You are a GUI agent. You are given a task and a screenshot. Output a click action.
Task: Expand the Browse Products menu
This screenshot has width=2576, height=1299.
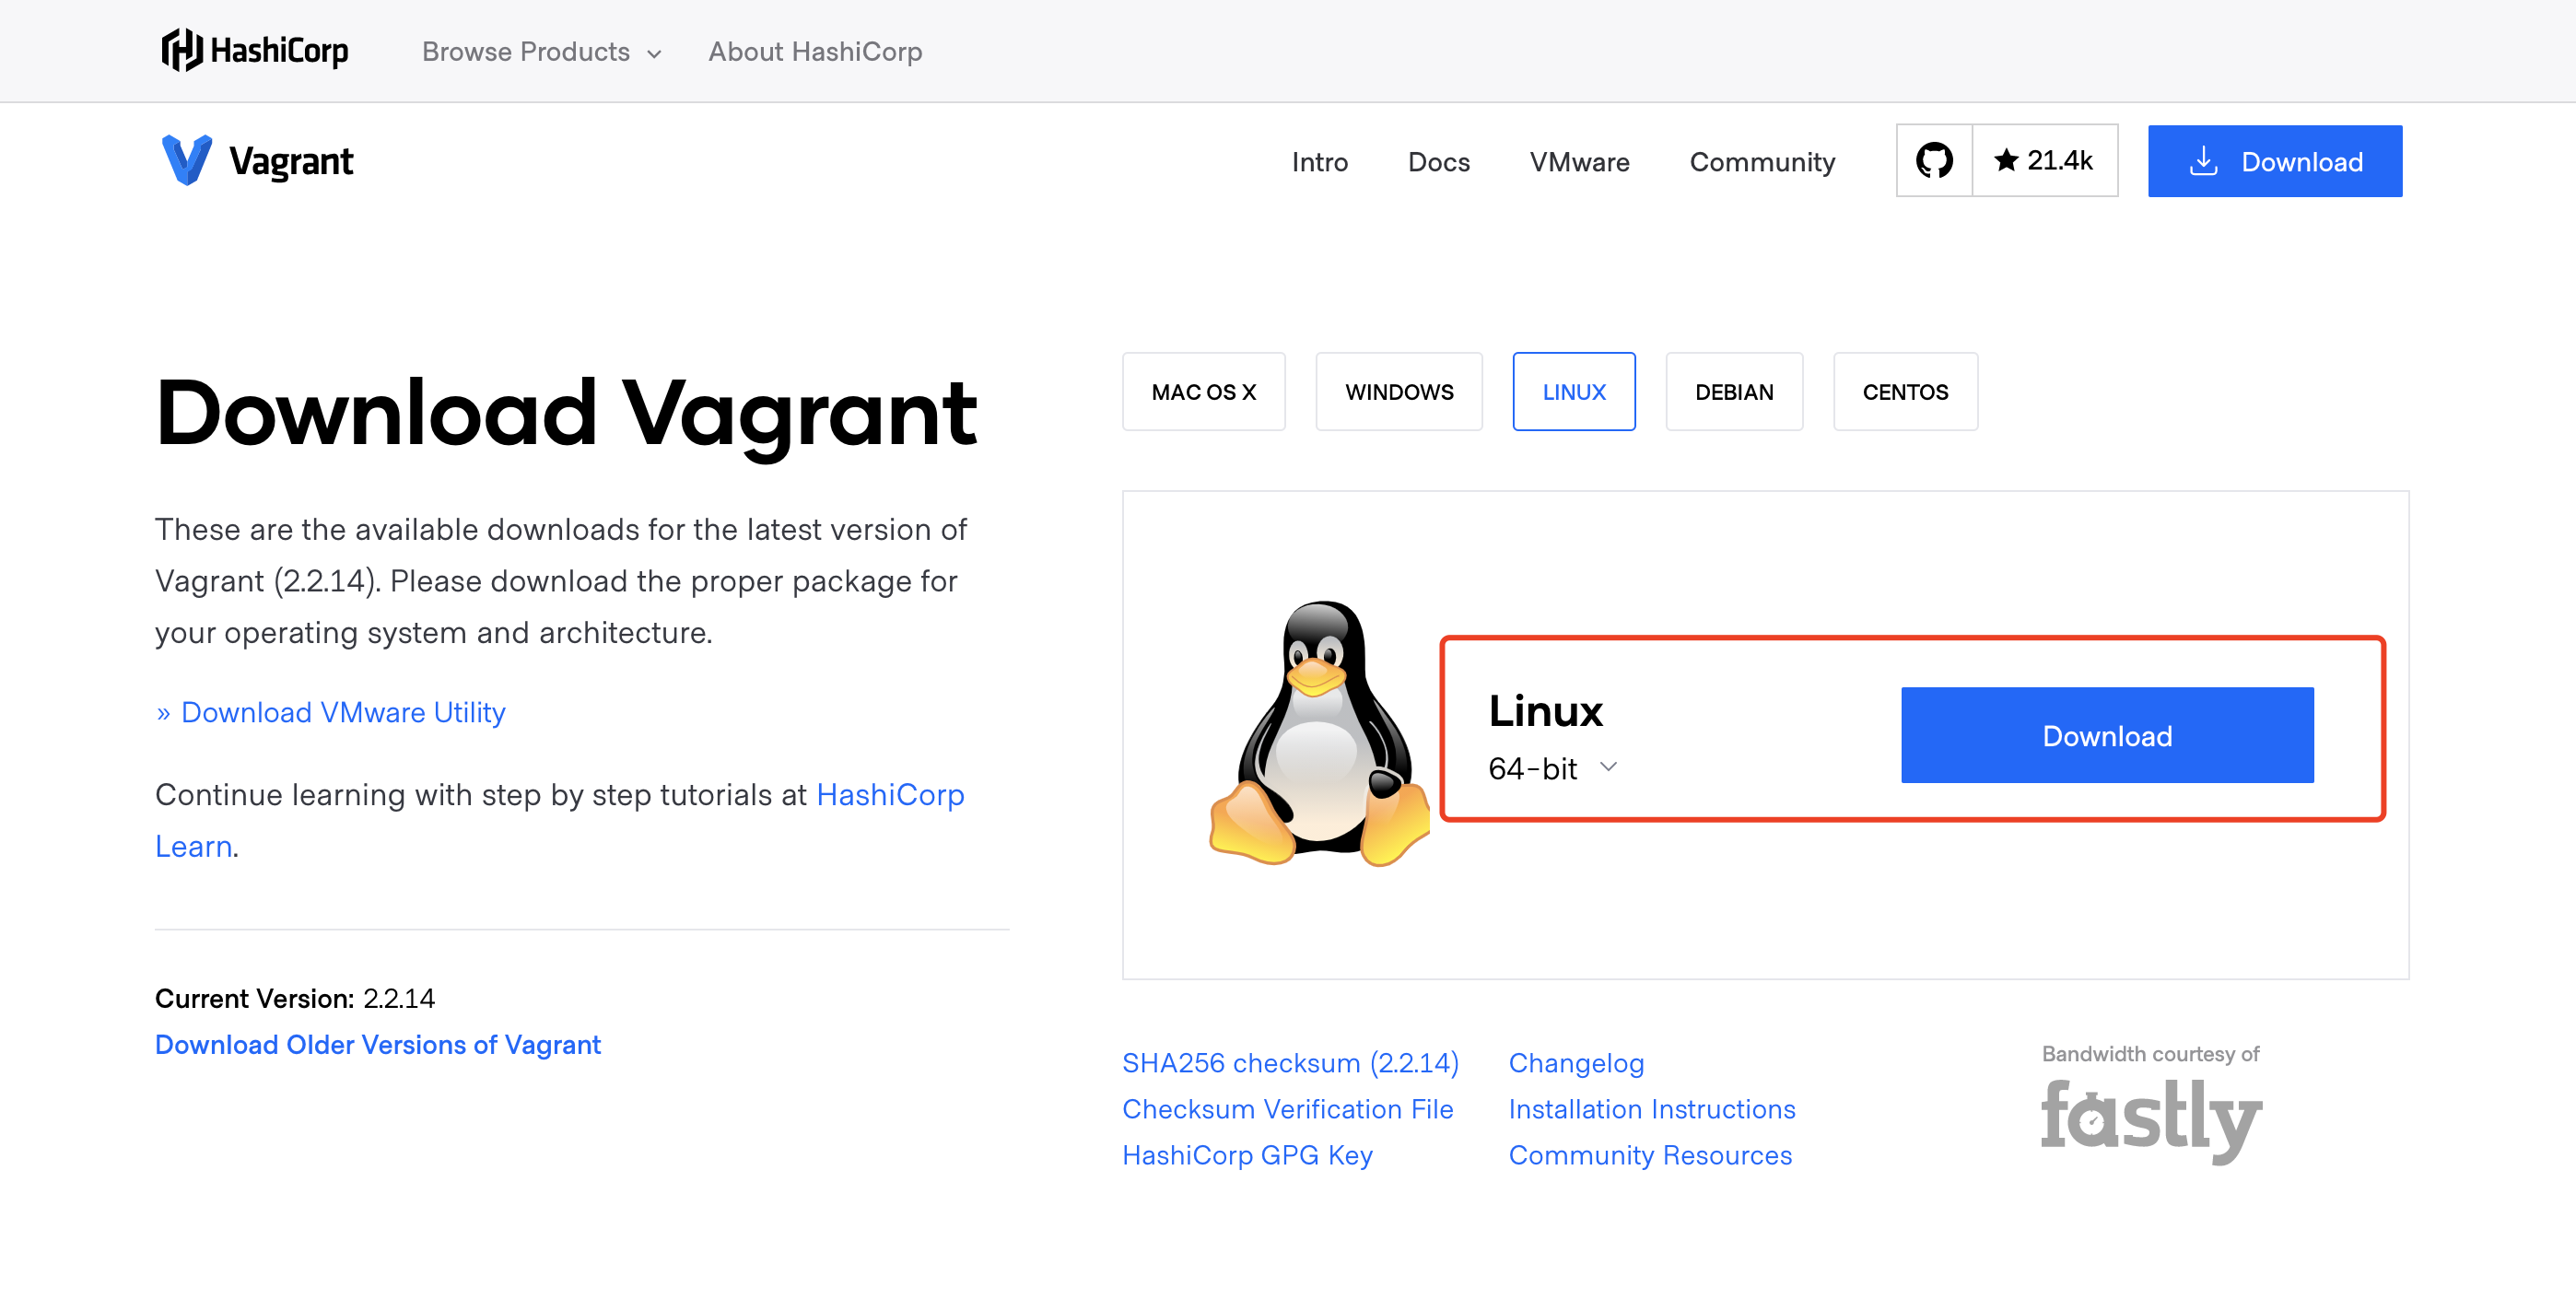541,51
